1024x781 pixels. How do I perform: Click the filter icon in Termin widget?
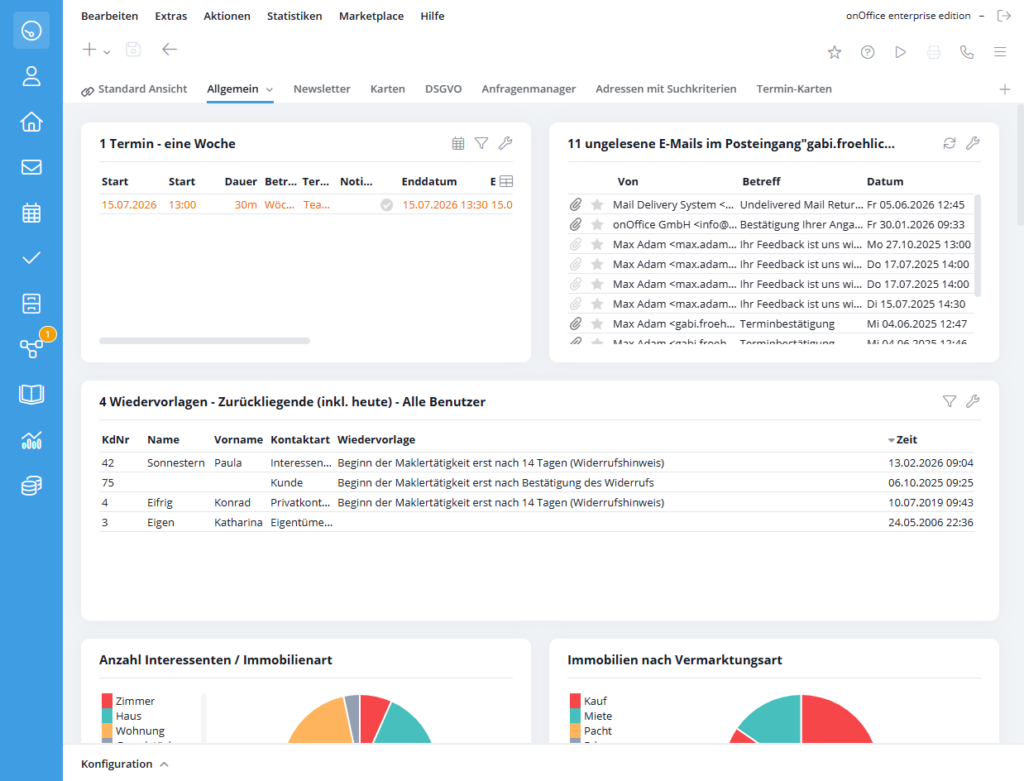tap(481, 144)
